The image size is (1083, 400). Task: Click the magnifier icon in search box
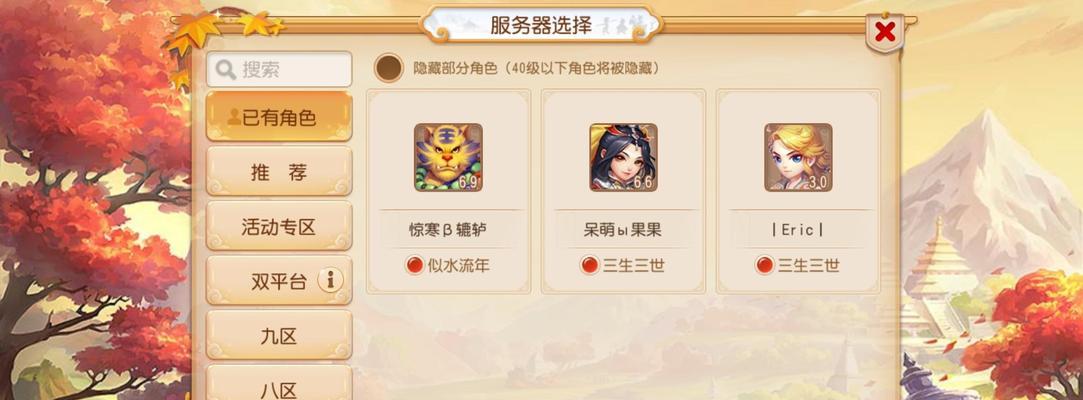coord(226,70)
